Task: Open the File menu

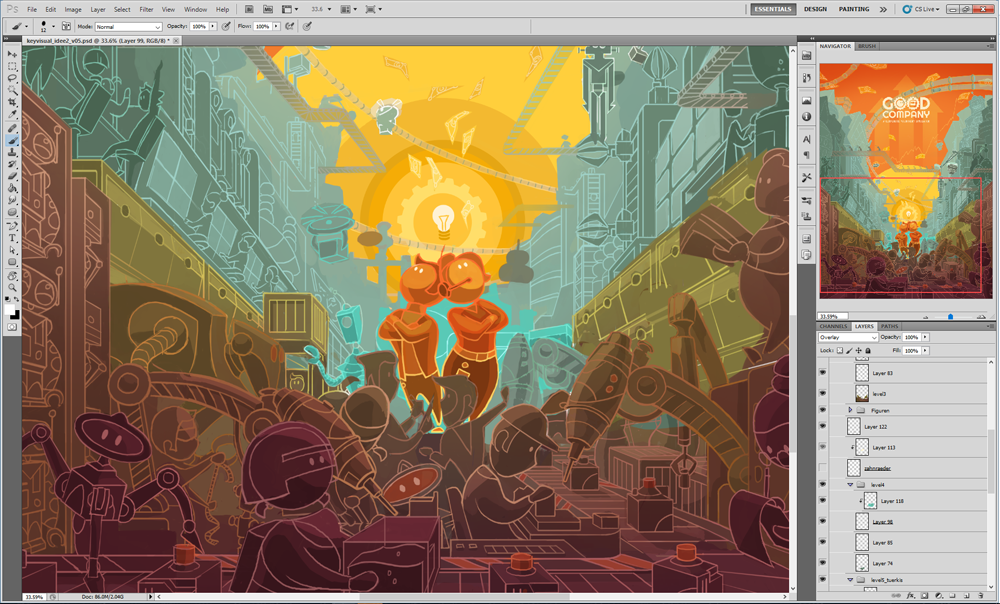Action: point(32,10)
